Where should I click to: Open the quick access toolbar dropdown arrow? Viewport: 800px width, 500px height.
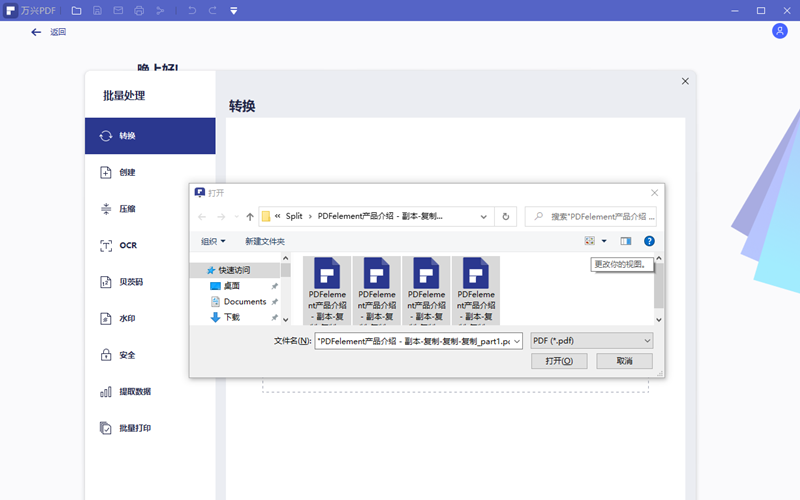coord(233,11)
